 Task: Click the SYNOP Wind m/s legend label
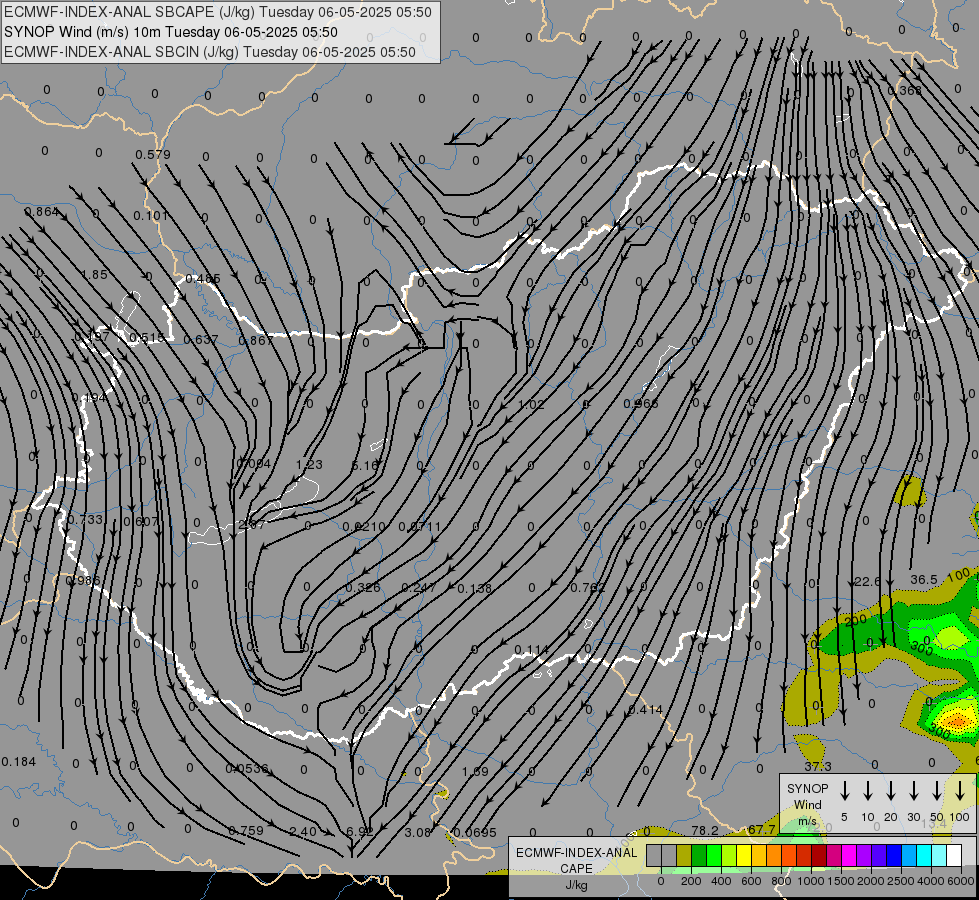pyautogui.click(x=807, y=804)
